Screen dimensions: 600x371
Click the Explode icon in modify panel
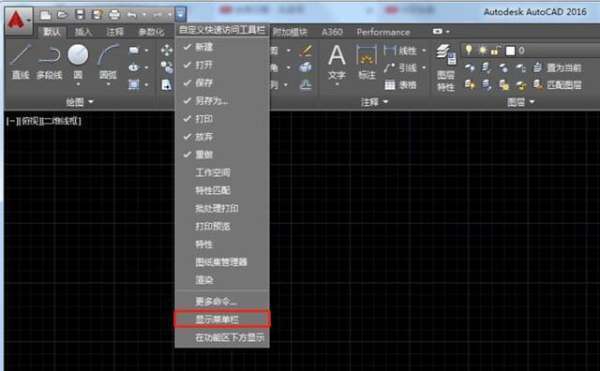306,67
